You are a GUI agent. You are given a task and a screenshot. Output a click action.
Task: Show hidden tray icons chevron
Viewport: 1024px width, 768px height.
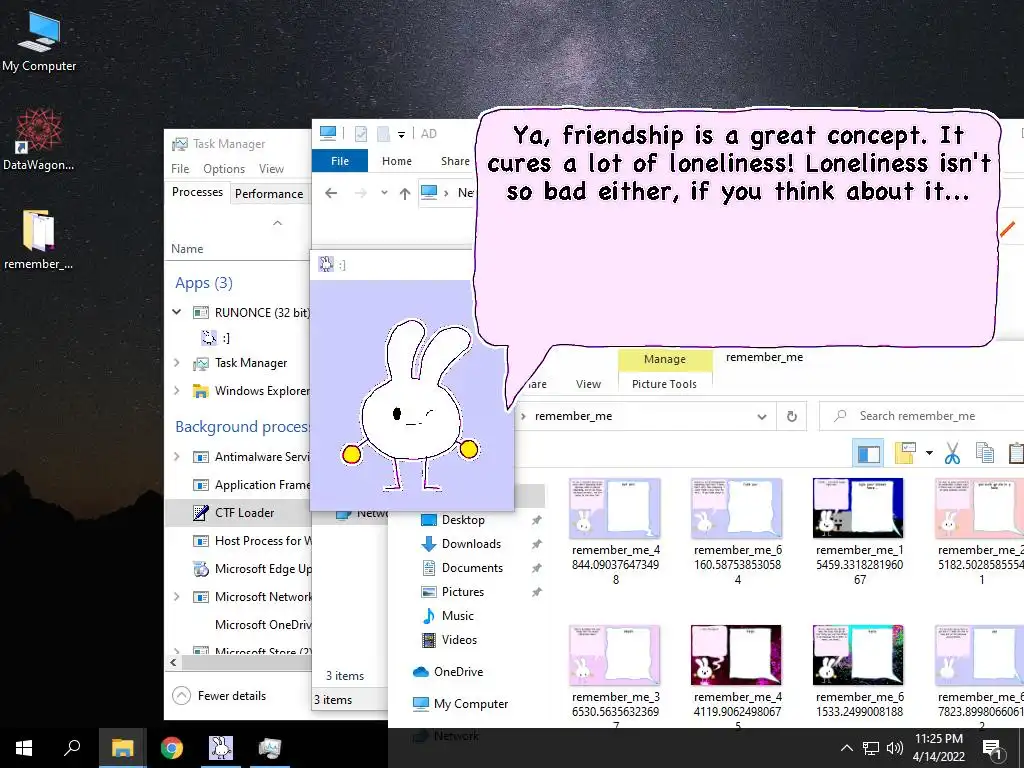click(x=846, y=748)
